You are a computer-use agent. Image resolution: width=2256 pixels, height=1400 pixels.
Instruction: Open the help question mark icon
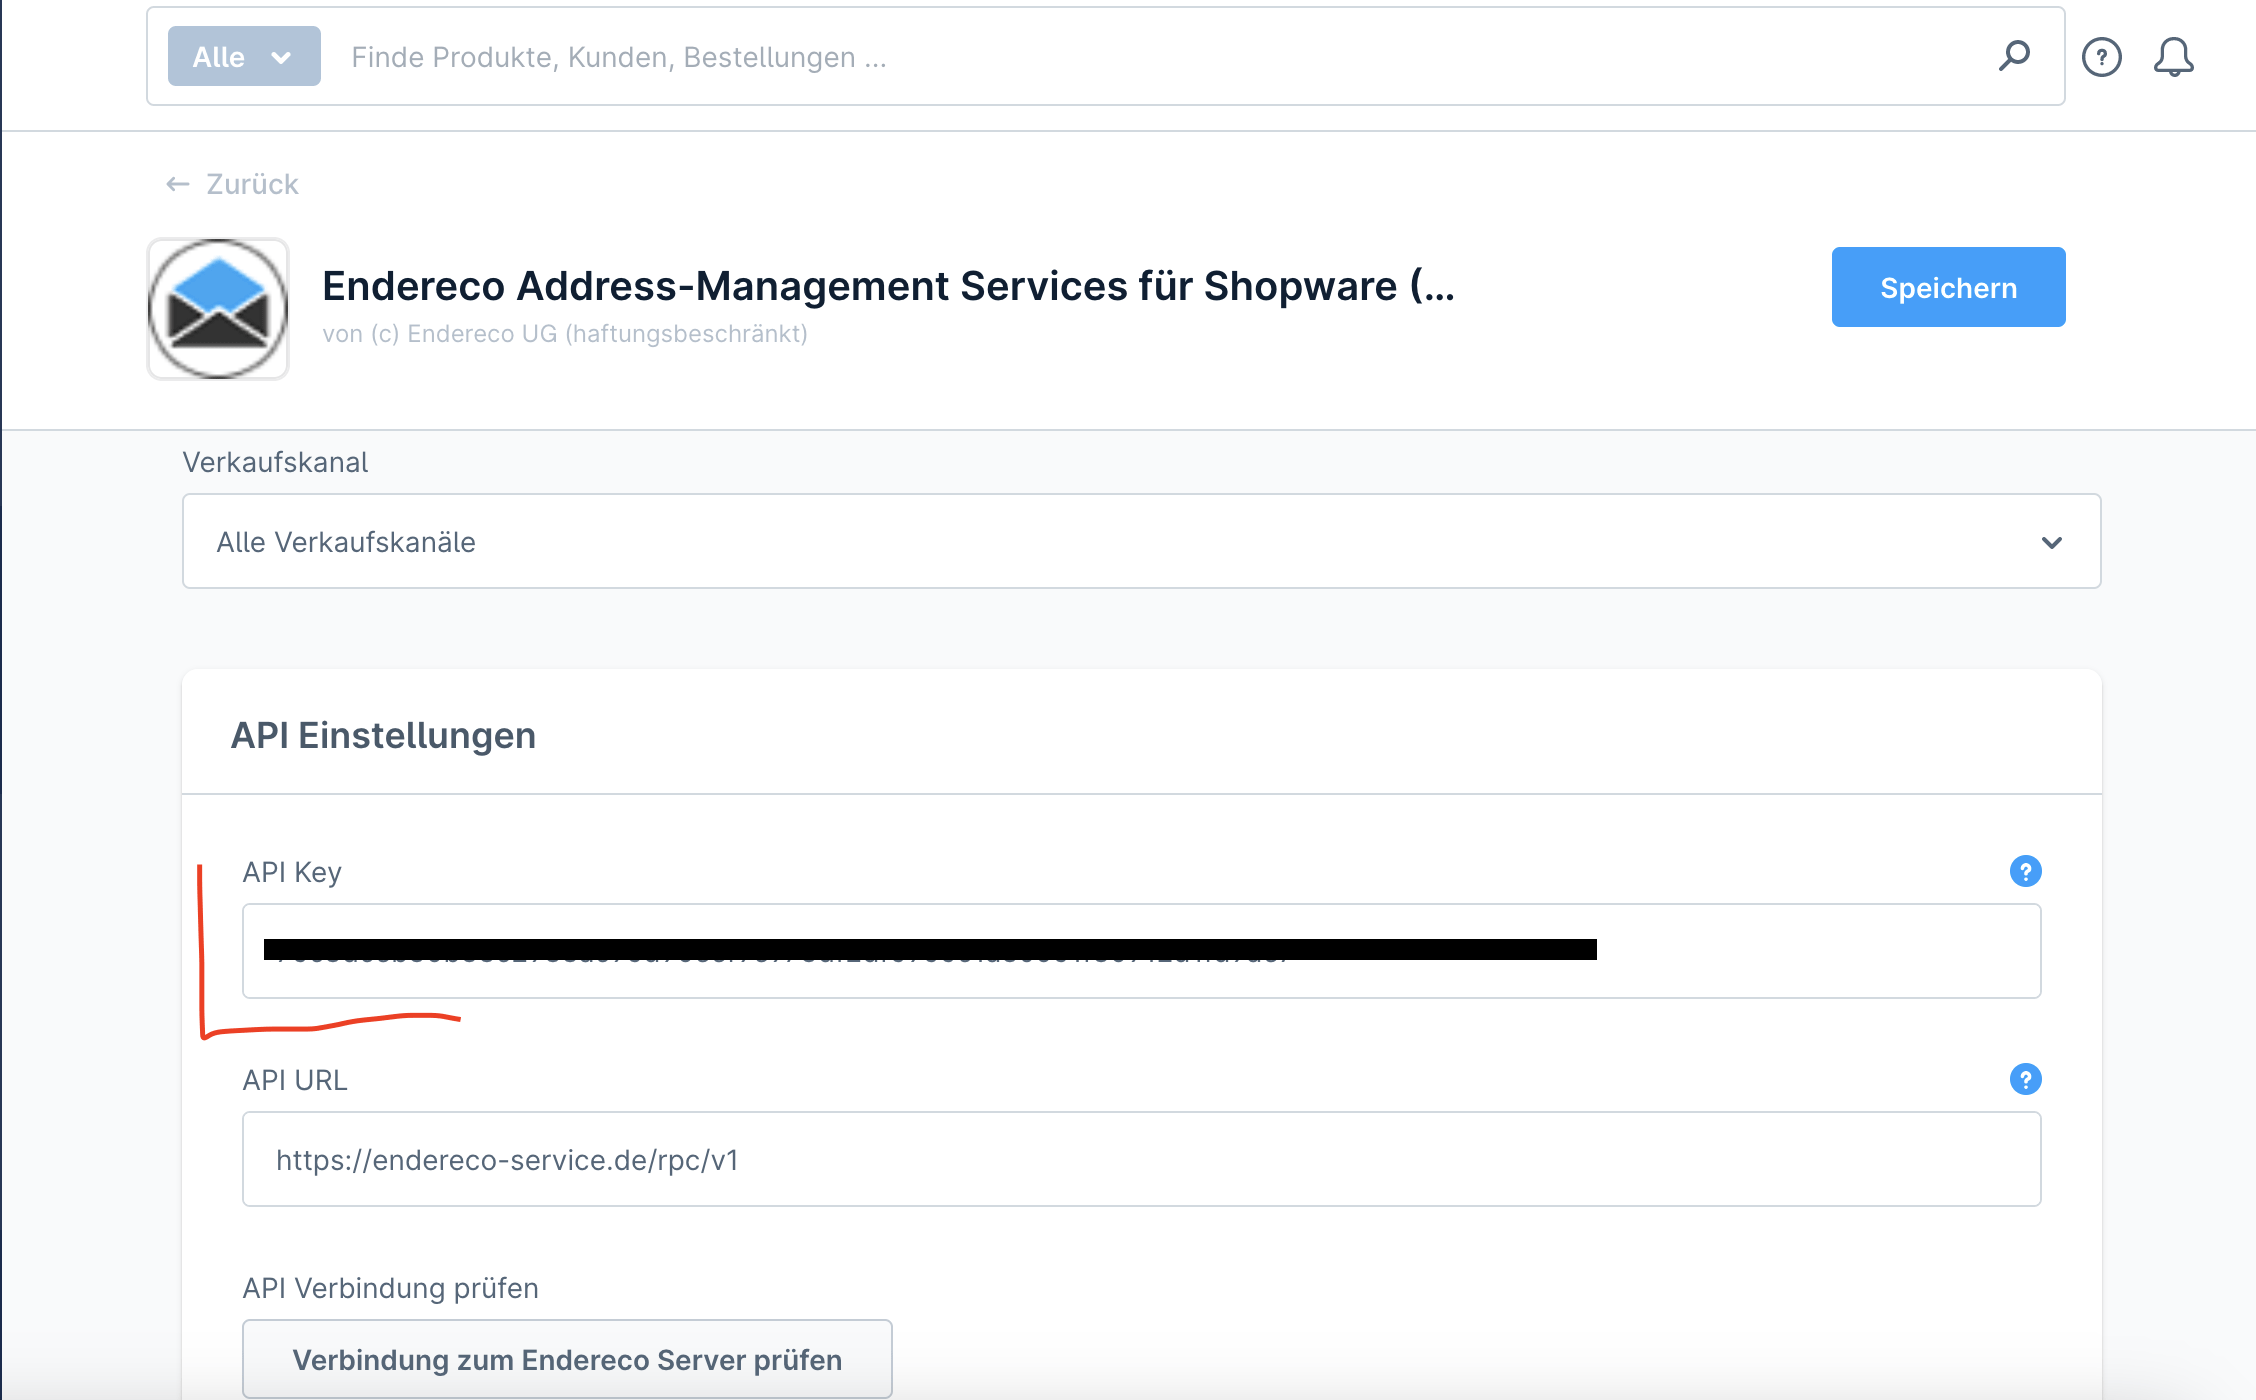click(2102, 57)
